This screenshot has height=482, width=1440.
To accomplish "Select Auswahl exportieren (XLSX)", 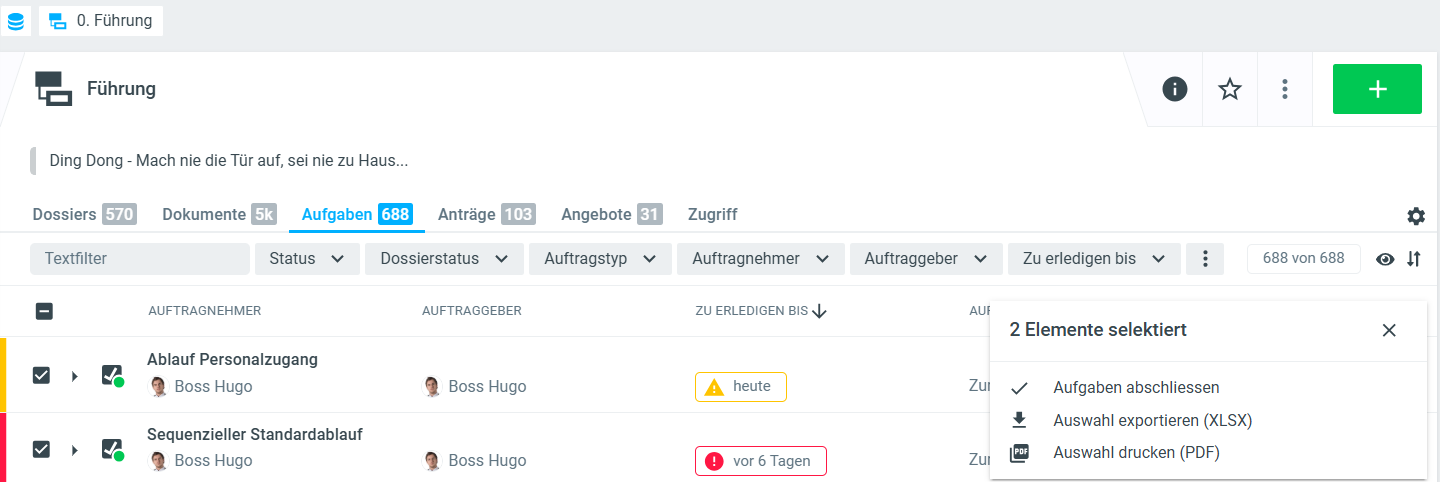I will 1152,420.
